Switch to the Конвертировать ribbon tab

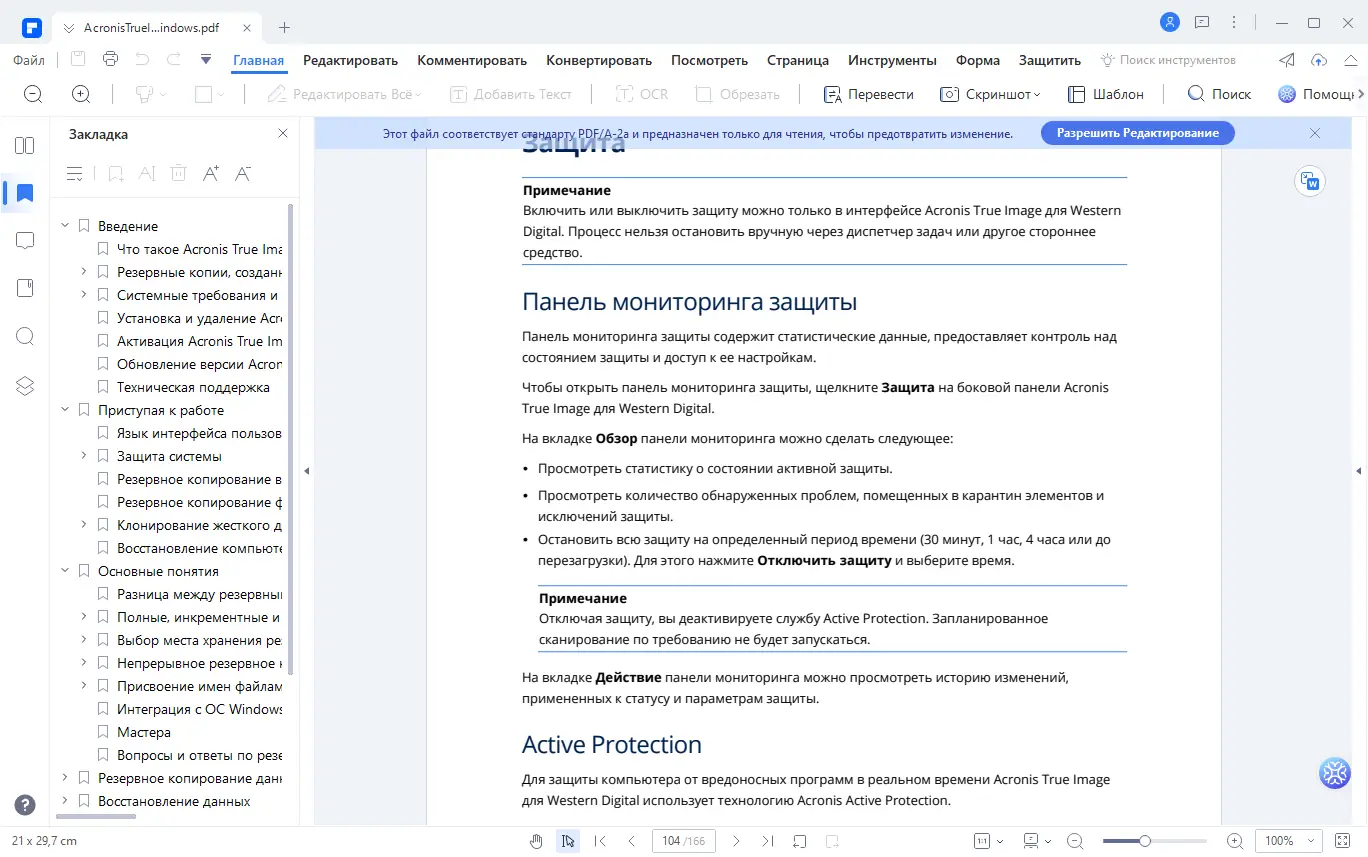coord(598,60)
